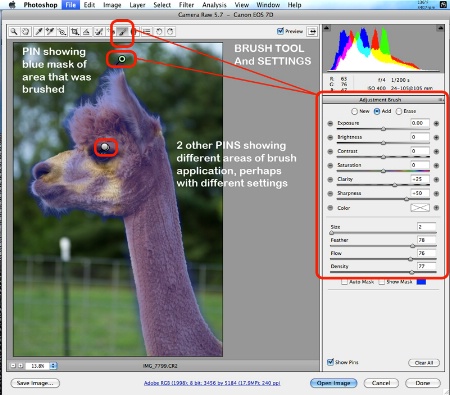This screenshot has width=450, height=395.
Task: Enable the Auto Mask checkbox
Action: (344, 282)
